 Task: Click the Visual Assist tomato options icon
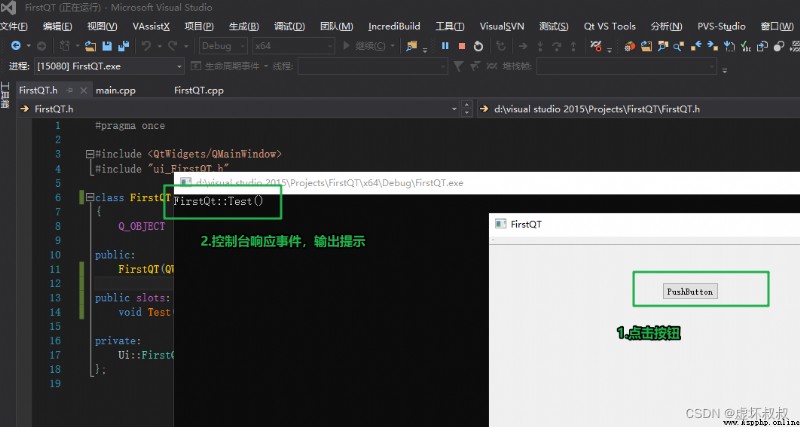pos(630,46)
